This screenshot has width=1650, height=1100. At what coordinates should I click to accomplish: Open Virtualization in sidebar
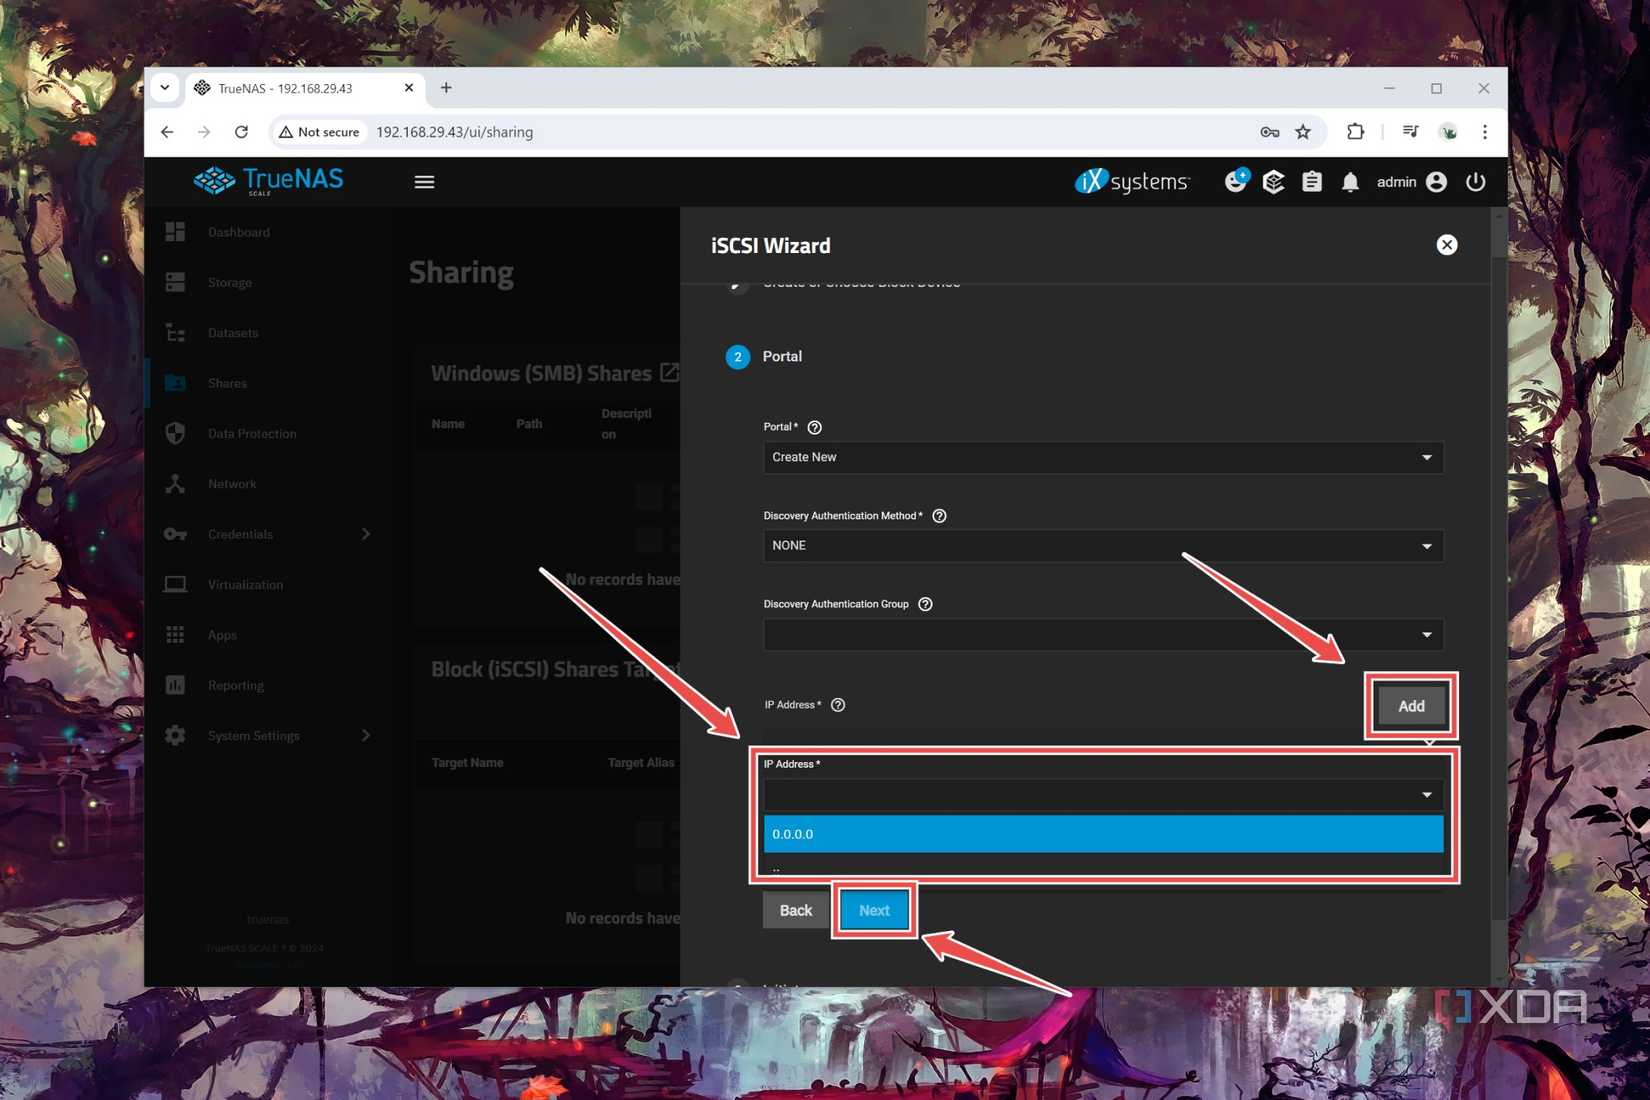[245, 585]
